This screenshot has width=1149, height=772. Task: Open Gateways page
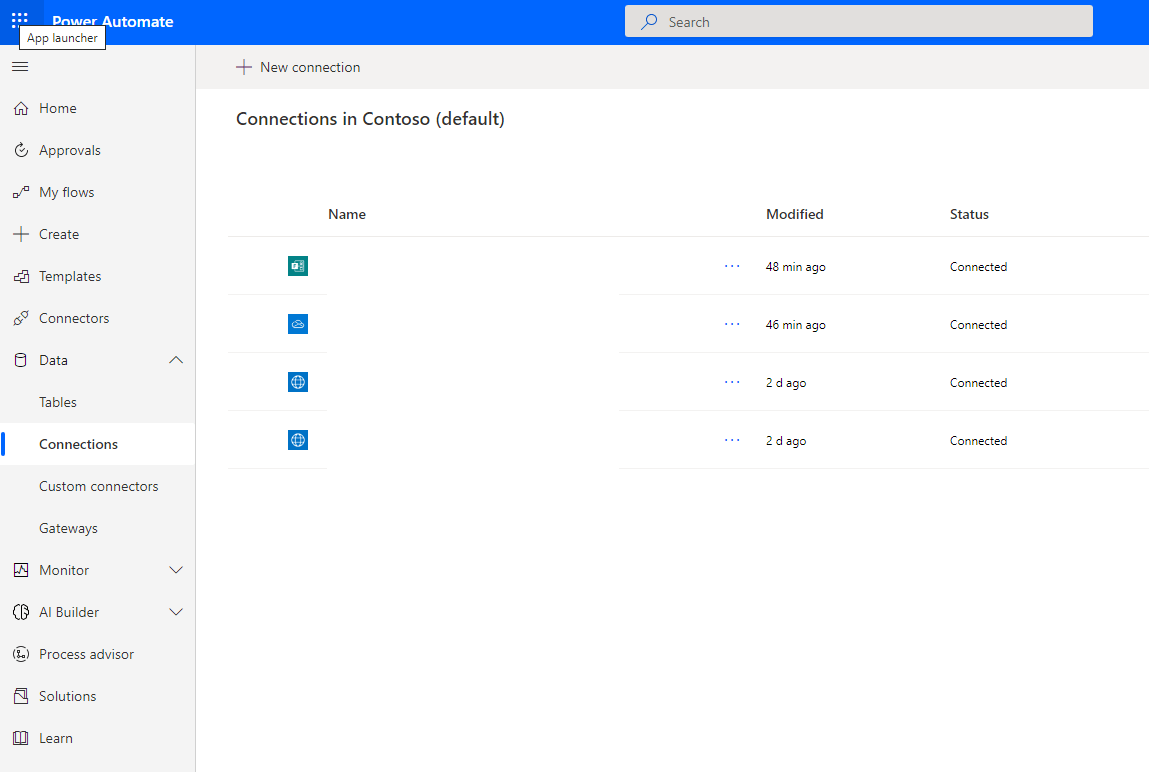tap(97, 528)
